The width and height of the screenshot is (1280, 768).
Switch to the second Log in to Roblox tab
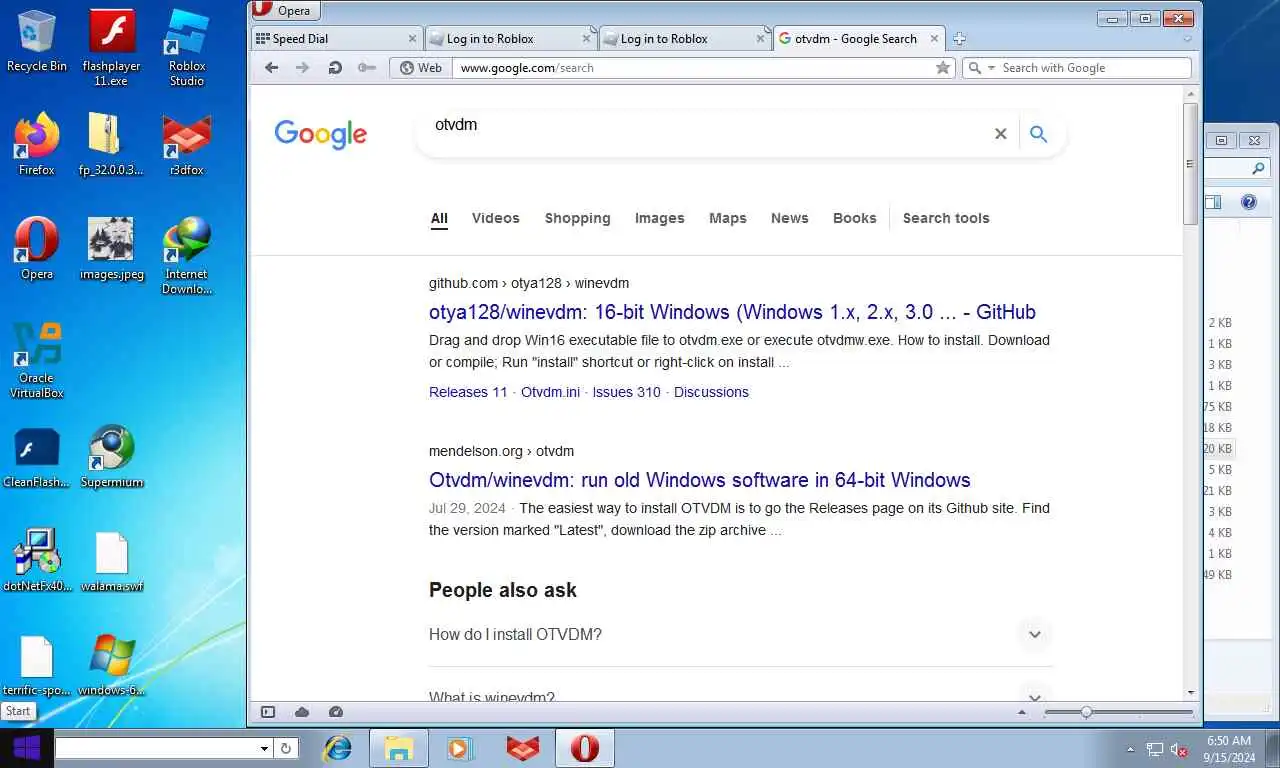tap(684, 39)
